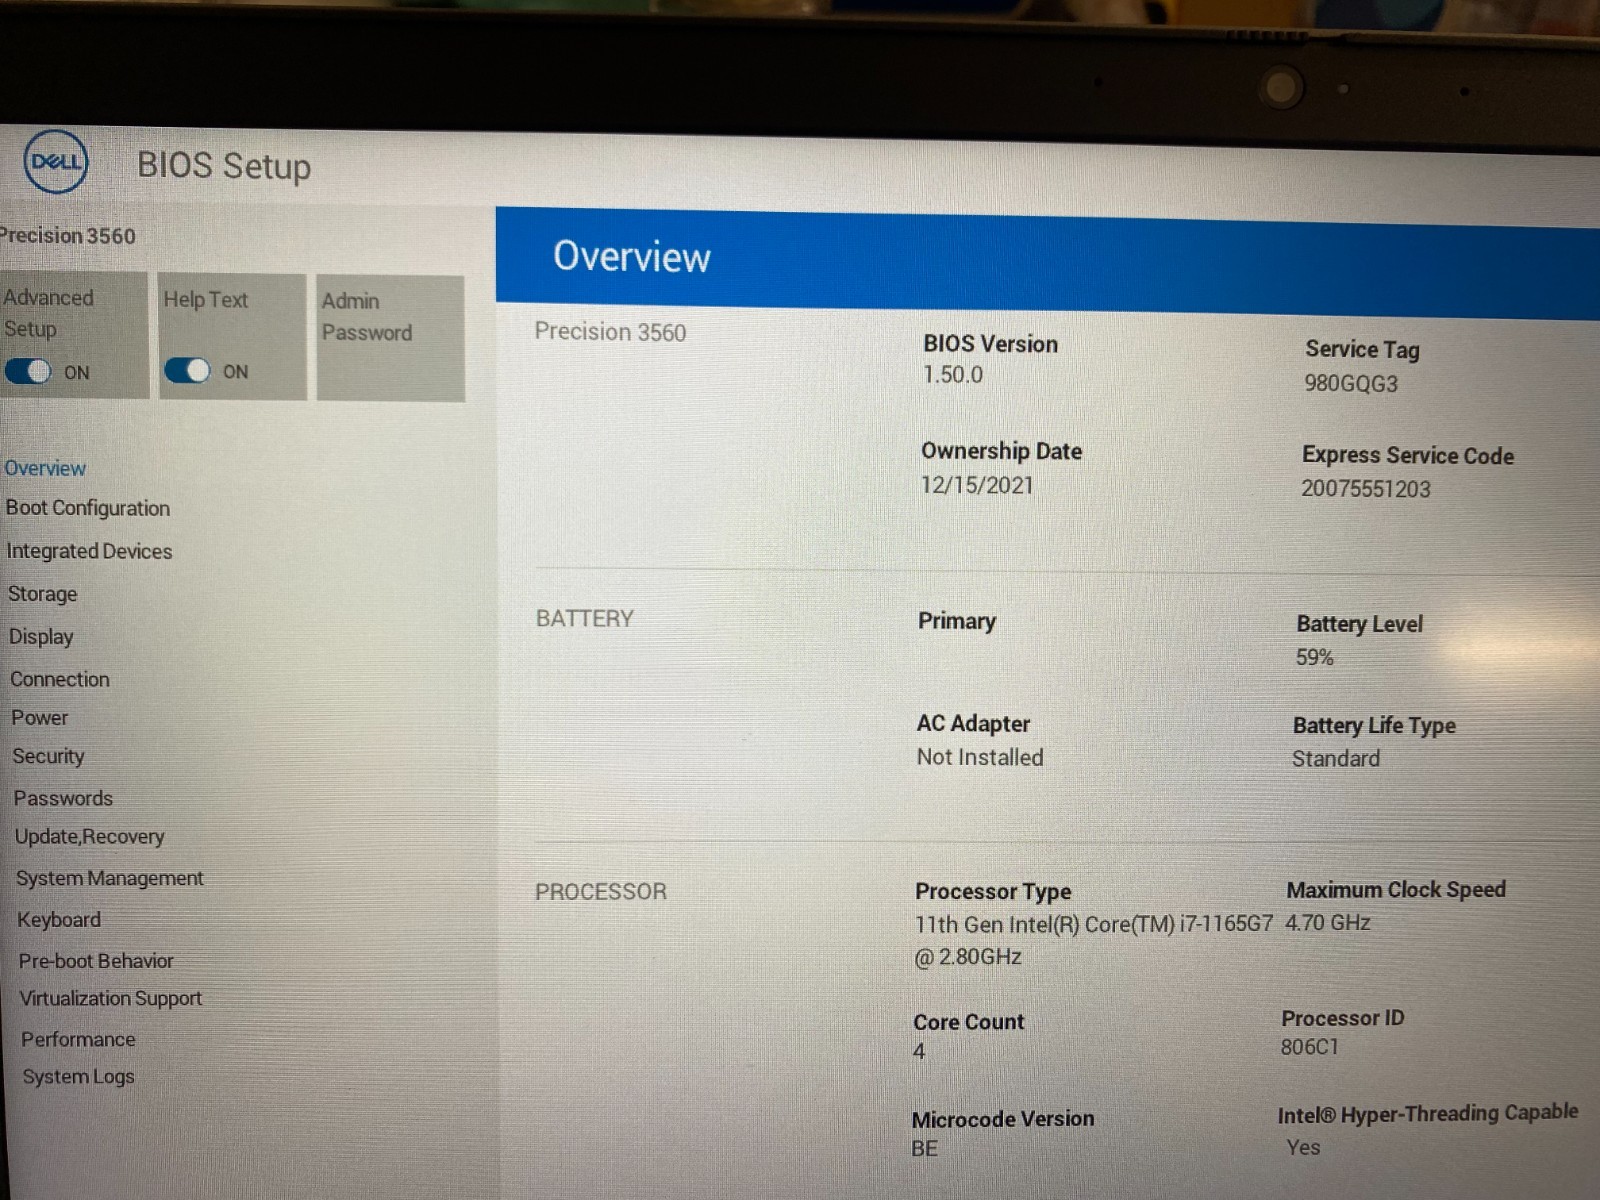Open the Admin Password tile
Screen dimensions: 1600x1200
(390, 338)
